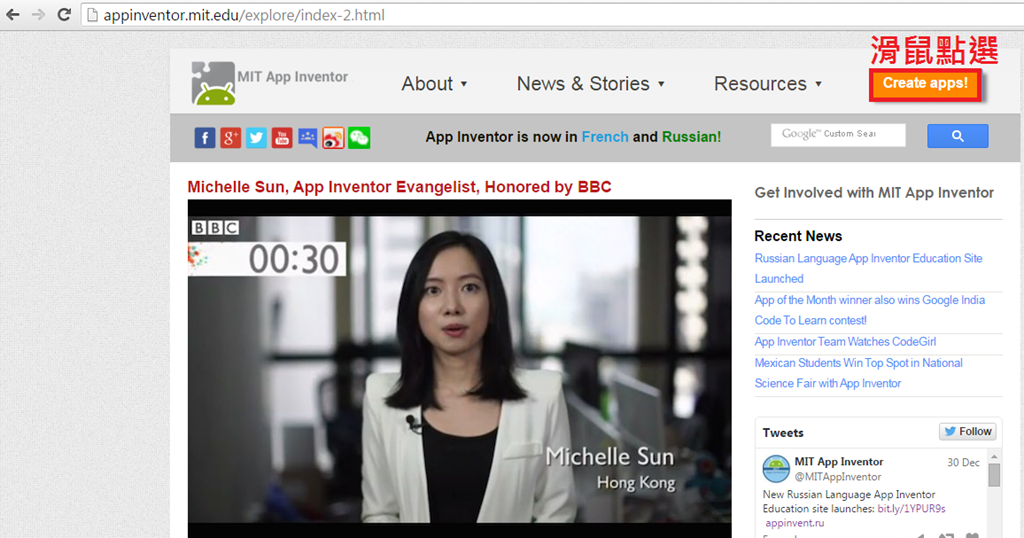This screenshot has width=1024, height=538.
Task: Click the Tweets widget scrollbar thumb
Action: [994, 475]
